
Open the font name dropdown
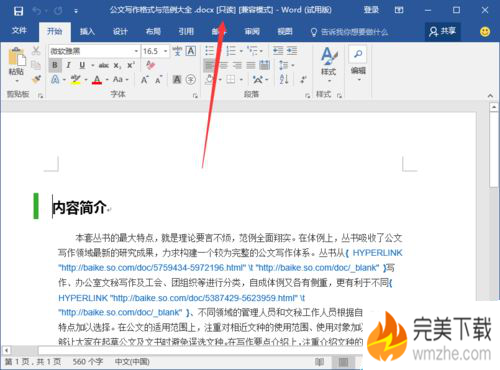coord(136,51)
